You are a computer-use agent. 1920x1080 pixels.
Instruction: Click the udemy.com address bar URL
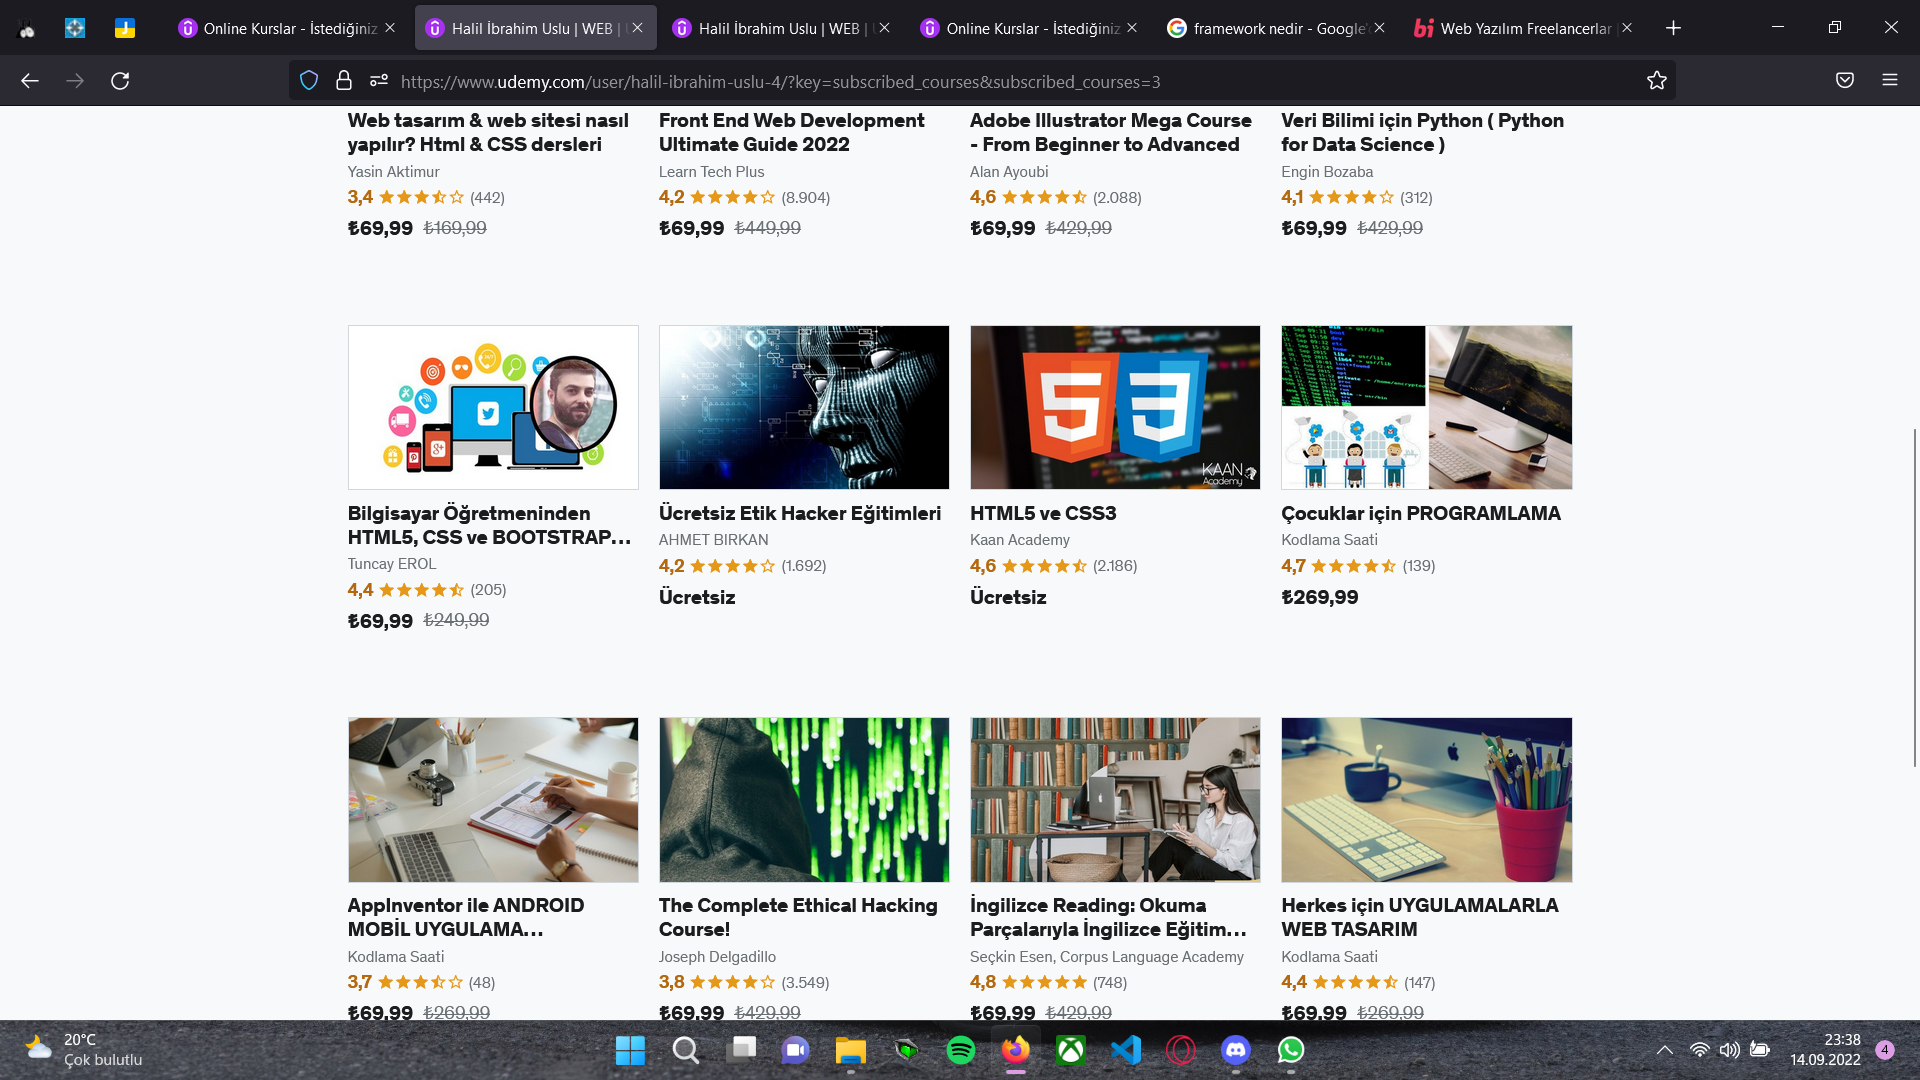(x=780, y=82)
